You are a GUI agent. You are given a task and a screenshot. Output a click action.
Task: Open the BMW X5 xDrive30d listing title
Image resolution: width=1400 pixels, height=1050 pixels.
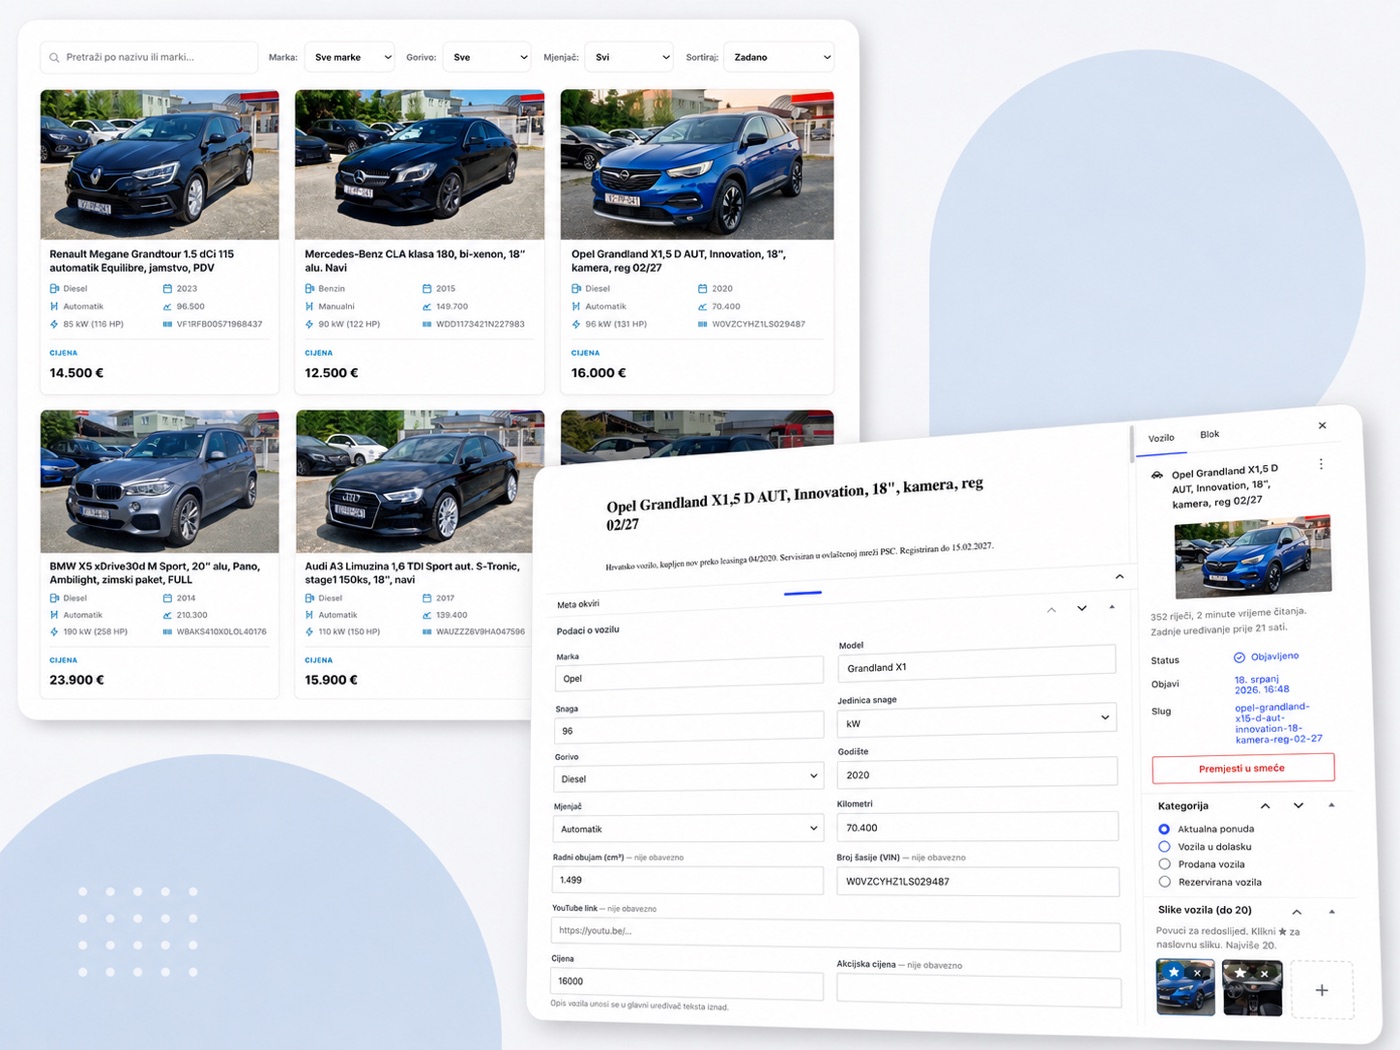pyautogui.click(x=155, y=573)
